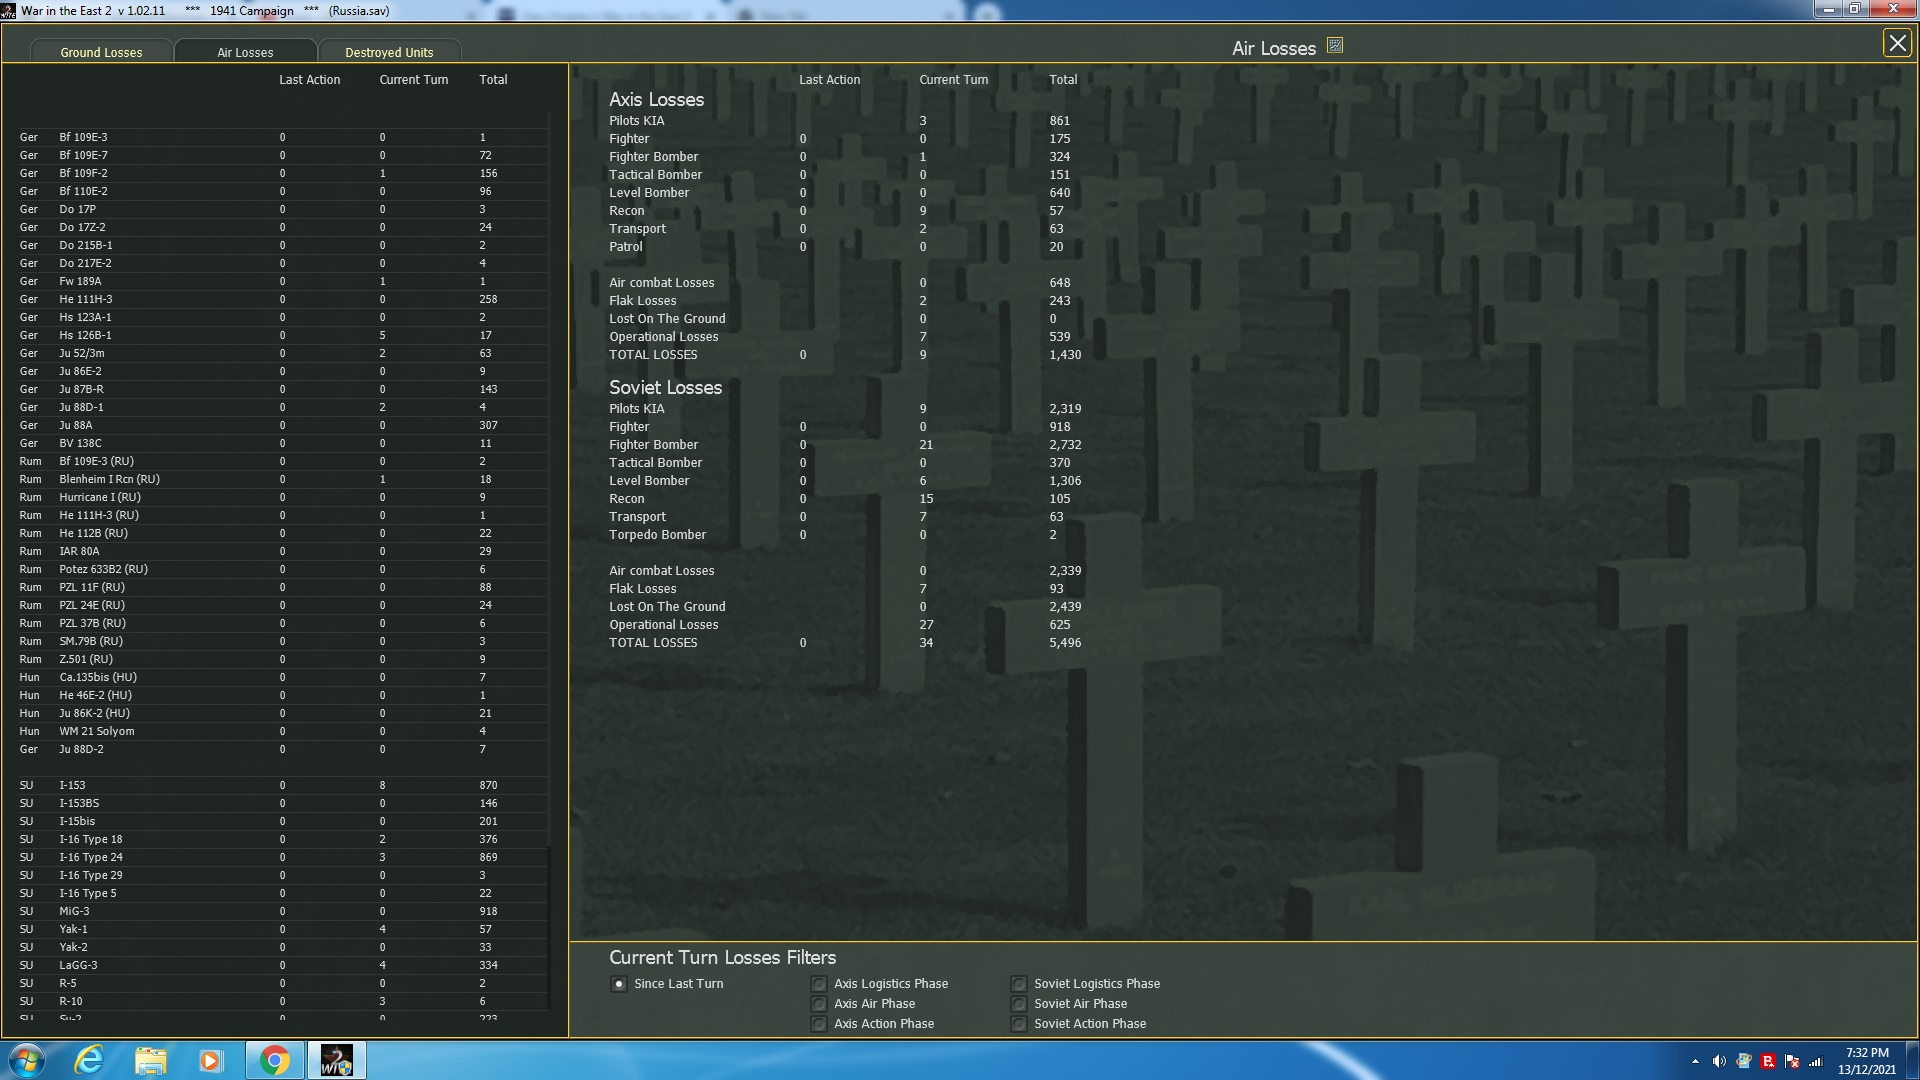
Task: Close the Air Losses window with X
Action: point(1896,43)
